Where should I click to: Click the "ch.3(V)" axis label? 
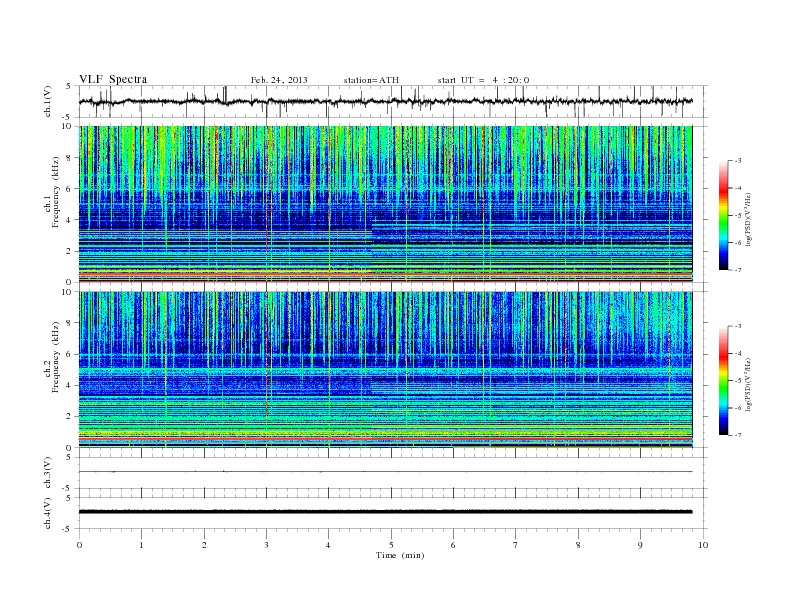[x=47, y=473]
